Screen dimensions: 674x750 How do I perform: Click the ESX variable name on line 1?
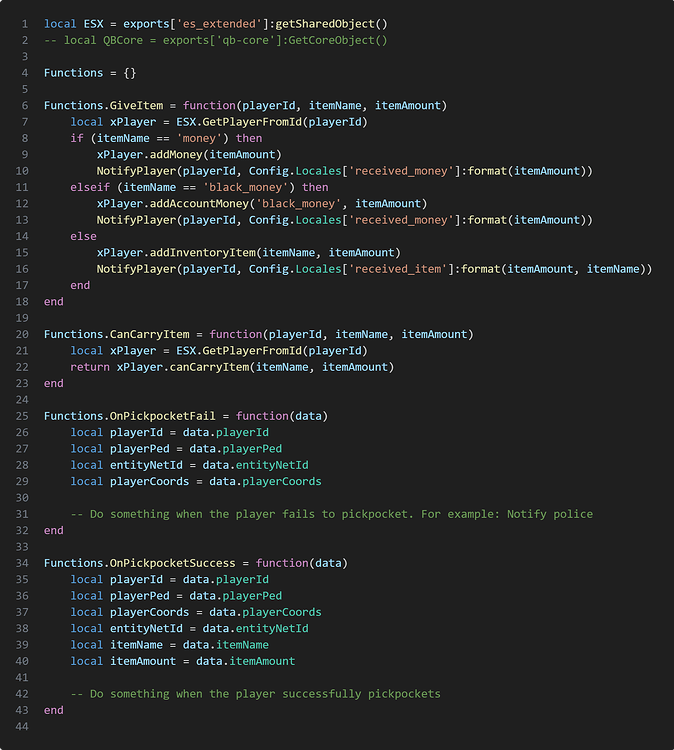93,24
